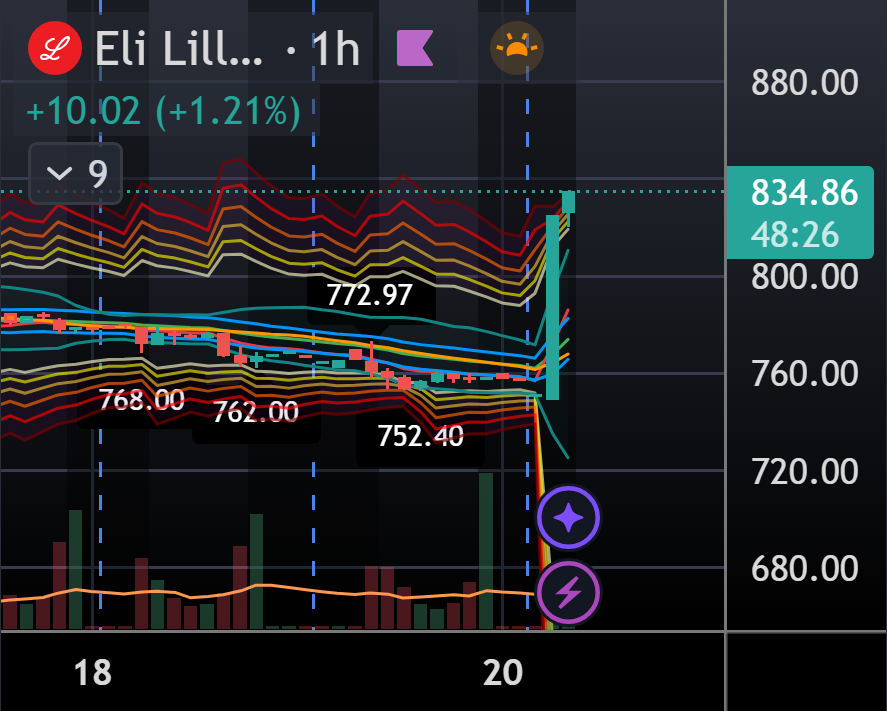Click the purple lightning bolt button
The image size is (887, 711).
point(569,592)
